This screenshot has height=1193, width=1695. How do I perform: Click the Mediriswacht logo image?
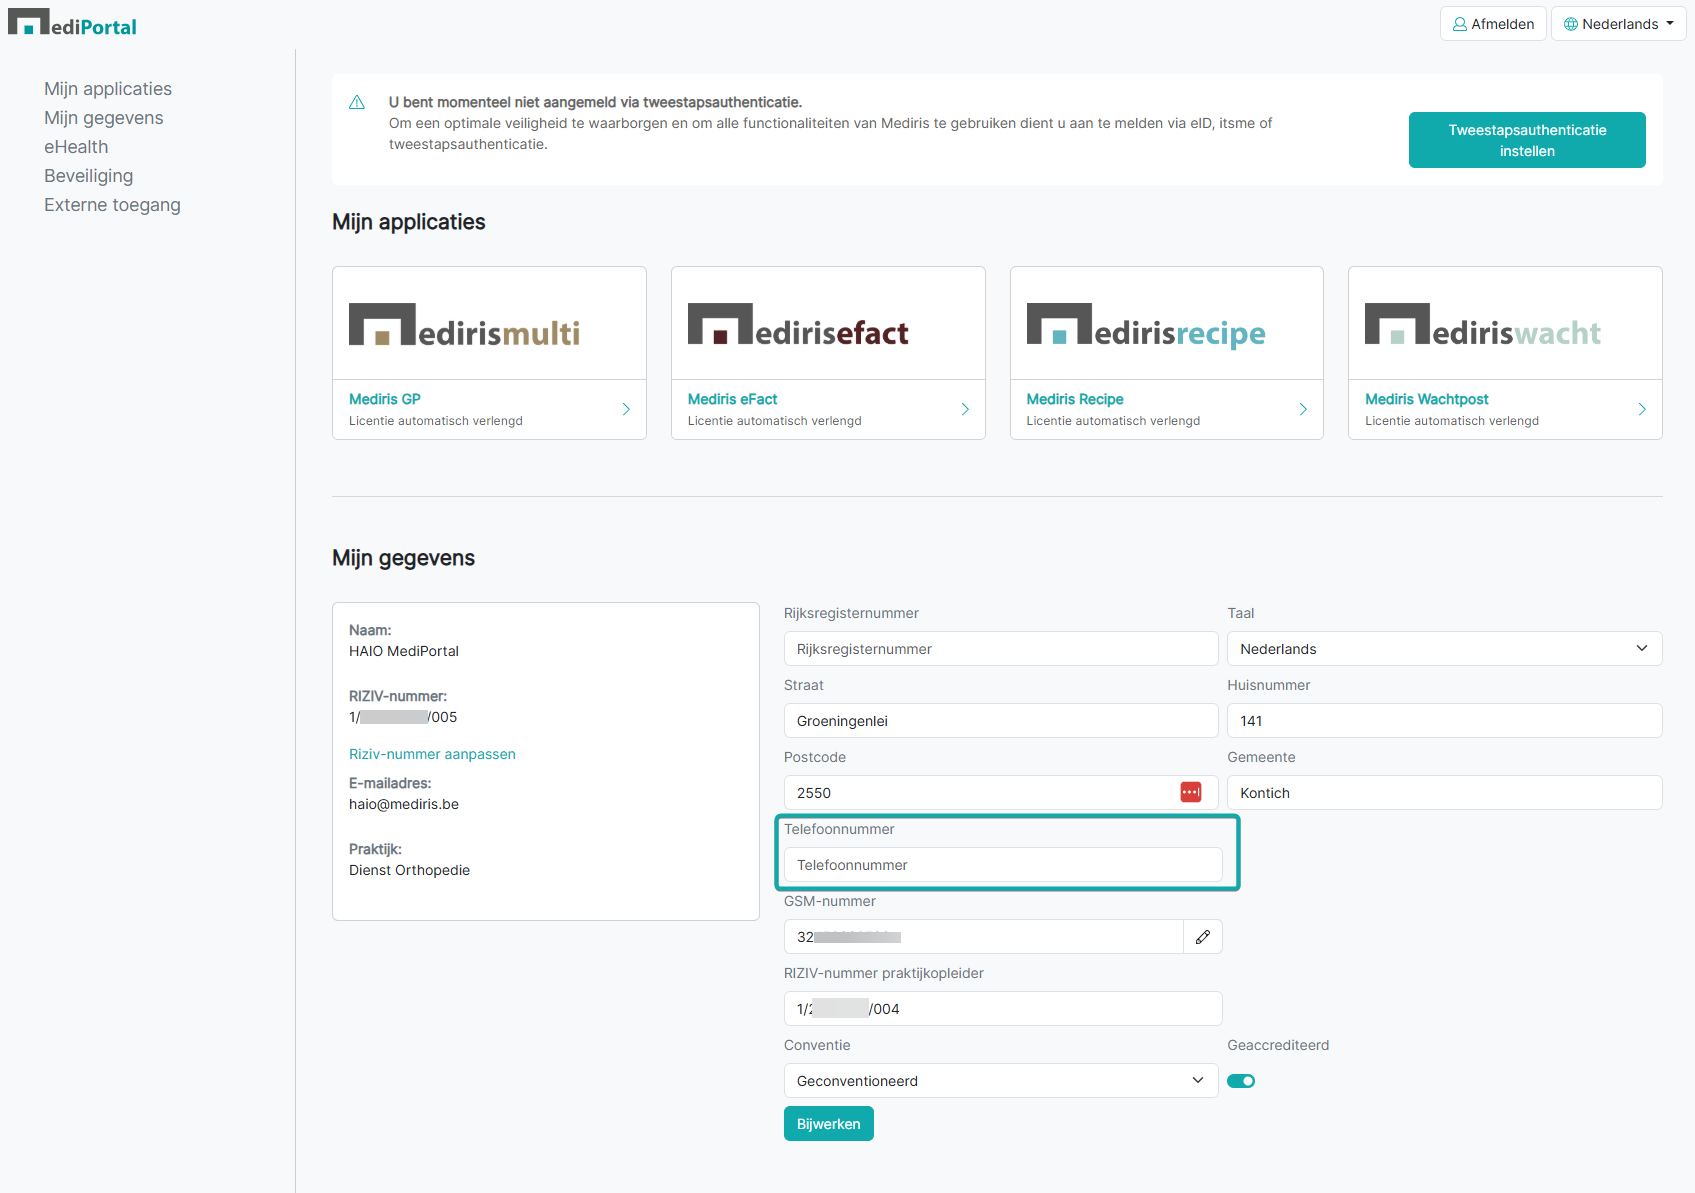tap(1483, 325)
